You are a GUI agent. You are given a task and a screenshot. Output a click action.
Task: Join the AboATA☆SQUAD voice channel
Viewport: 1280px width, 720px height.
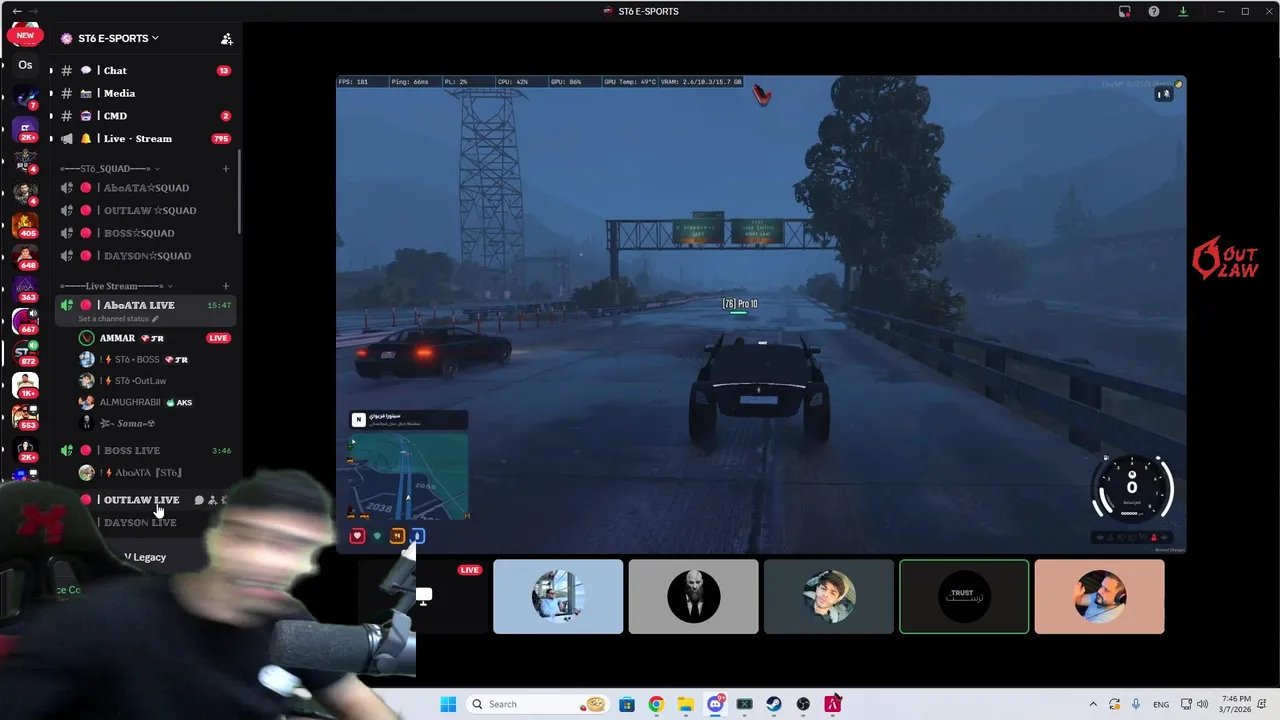pyautogui.click(x=145, y=188)
